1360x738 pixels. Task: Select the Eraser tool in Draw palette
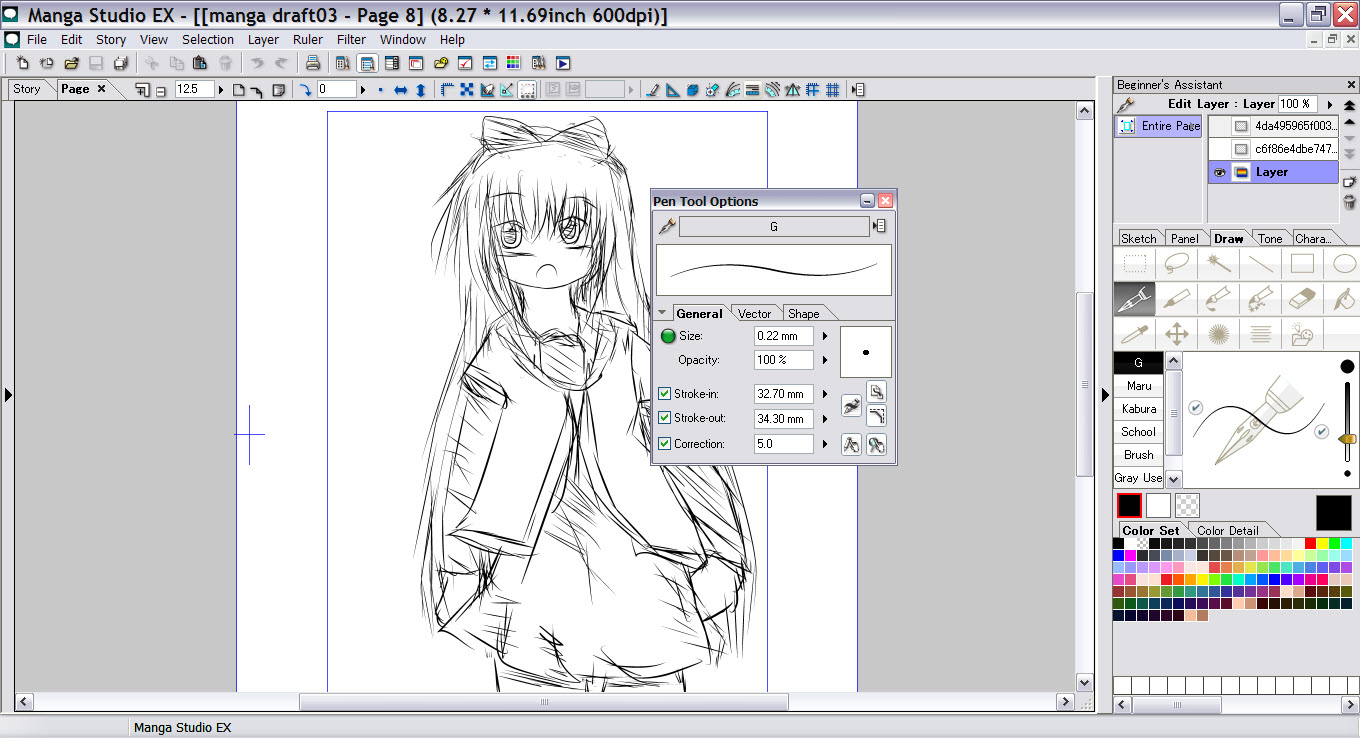(1300, 298)
